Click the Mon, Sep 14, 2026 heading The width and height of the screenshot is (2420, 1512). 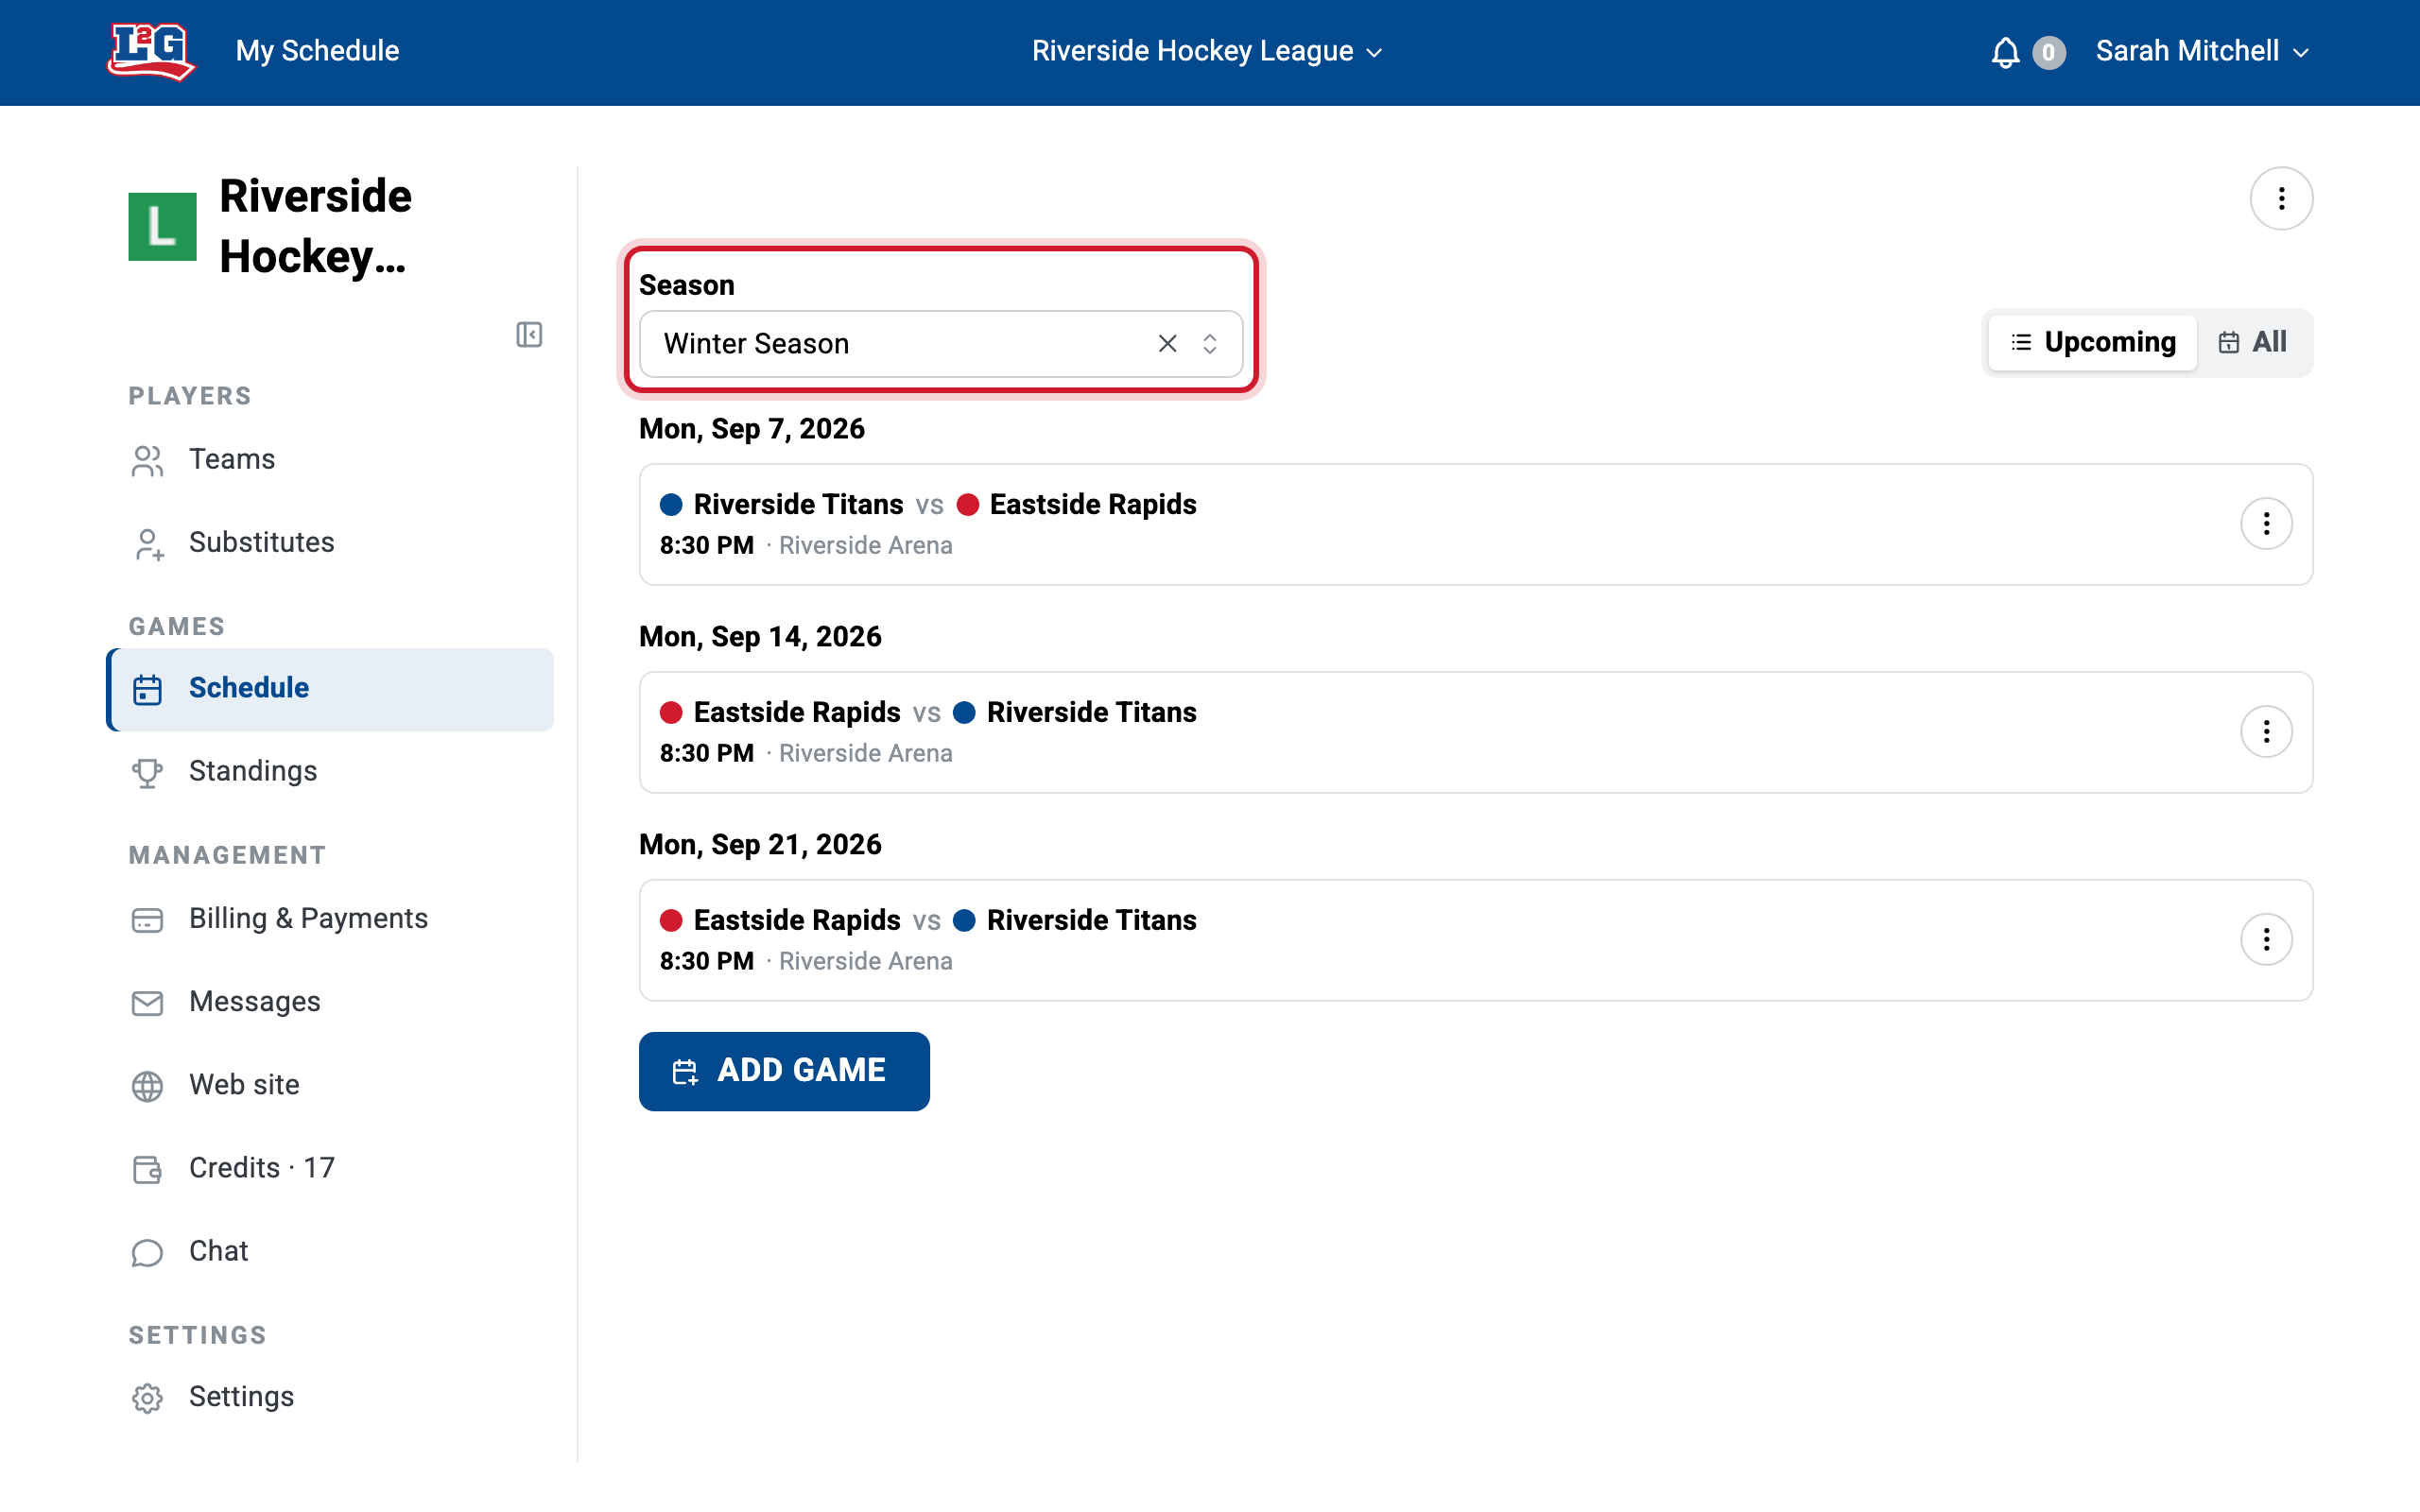point(760,637)
